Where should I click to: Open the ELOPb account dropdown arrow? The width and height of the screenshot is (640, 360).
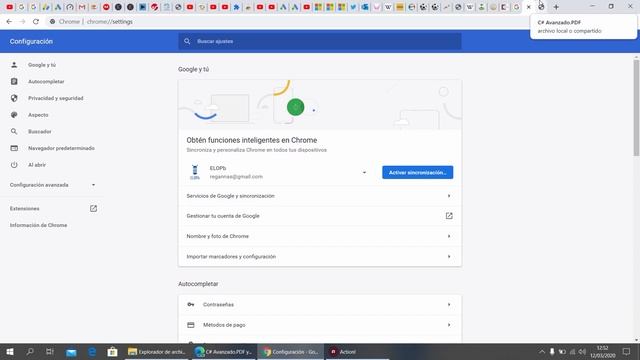(x=364, y=172)
